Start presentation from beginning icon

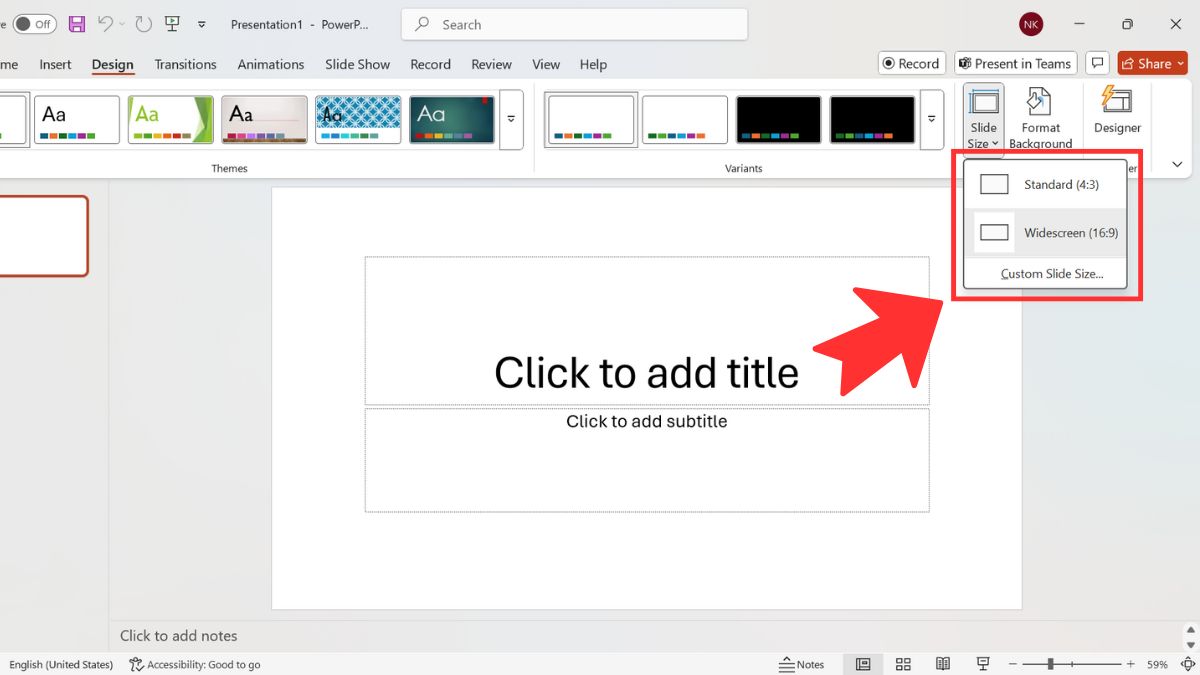pyautogui.click(x=172, y=24)
